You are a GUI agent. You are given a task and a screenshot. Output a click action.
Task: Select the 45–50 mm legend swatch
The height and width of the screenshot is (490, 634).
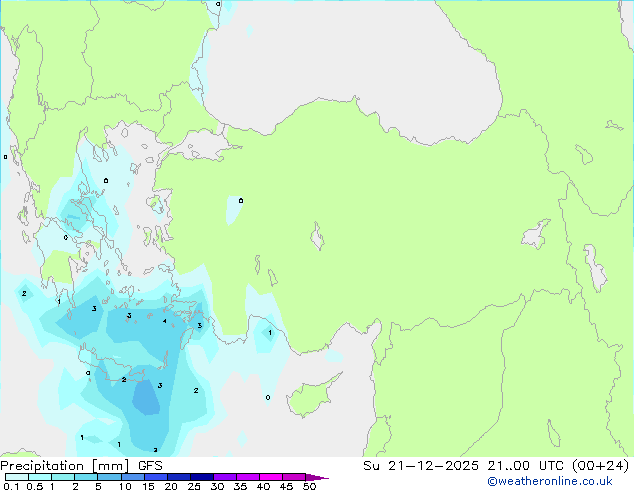(294, 477)
